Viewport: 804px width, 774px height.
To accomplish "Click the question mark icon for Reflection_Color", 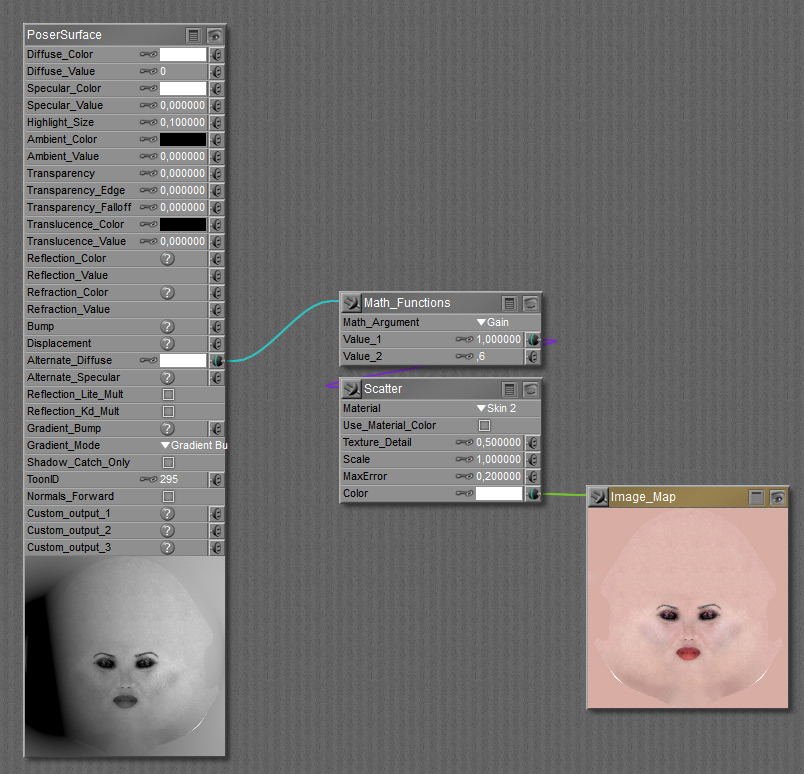I will pyautogui.click(x=168, y=259).
